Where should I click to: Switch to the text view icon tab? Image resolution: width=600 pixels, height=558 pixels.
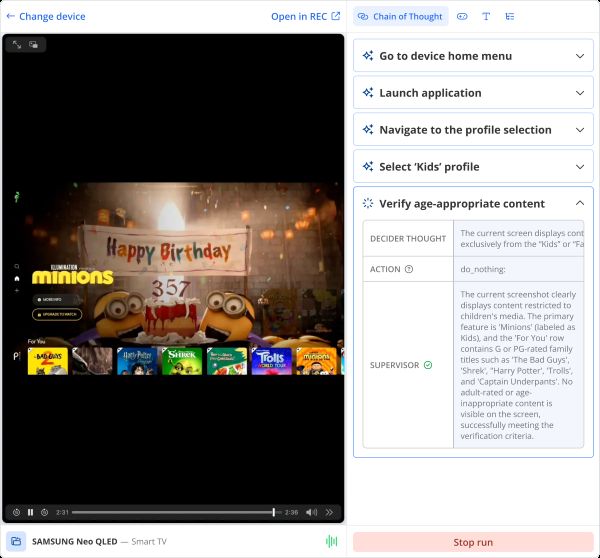point(486,16)
